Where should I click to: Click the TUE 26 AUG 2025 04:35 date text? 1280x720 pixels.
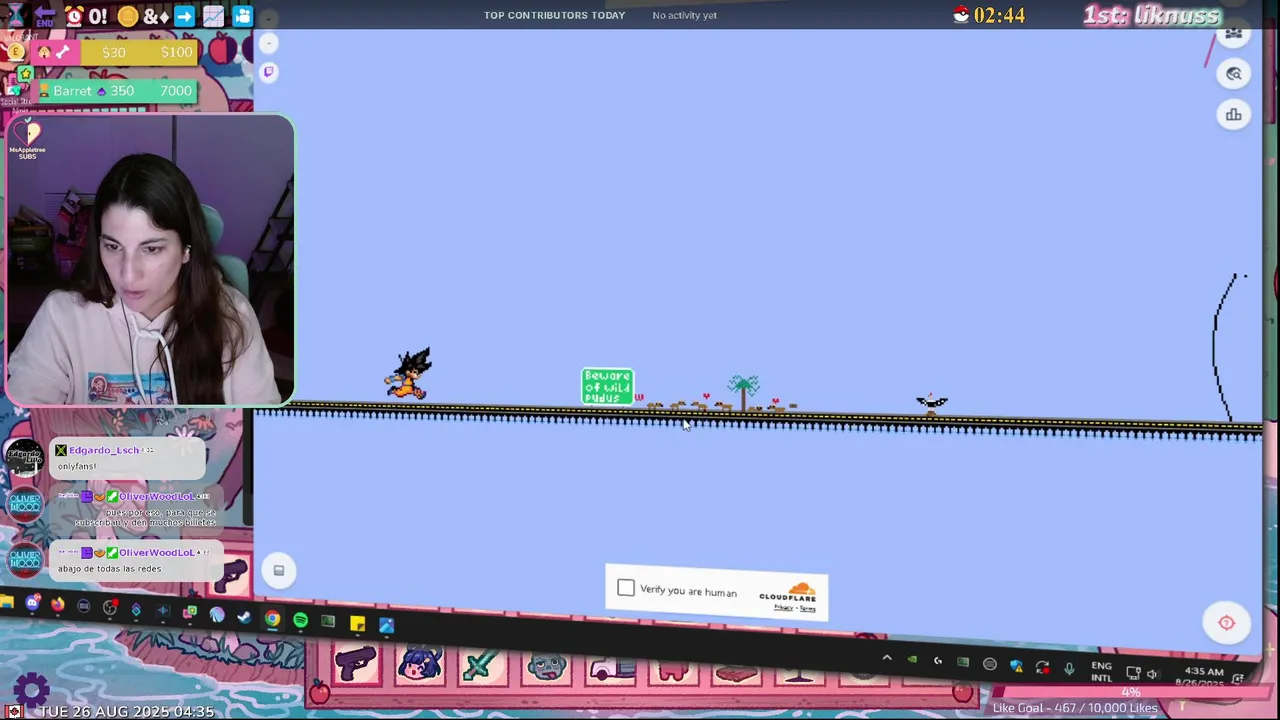pos(126,712)
